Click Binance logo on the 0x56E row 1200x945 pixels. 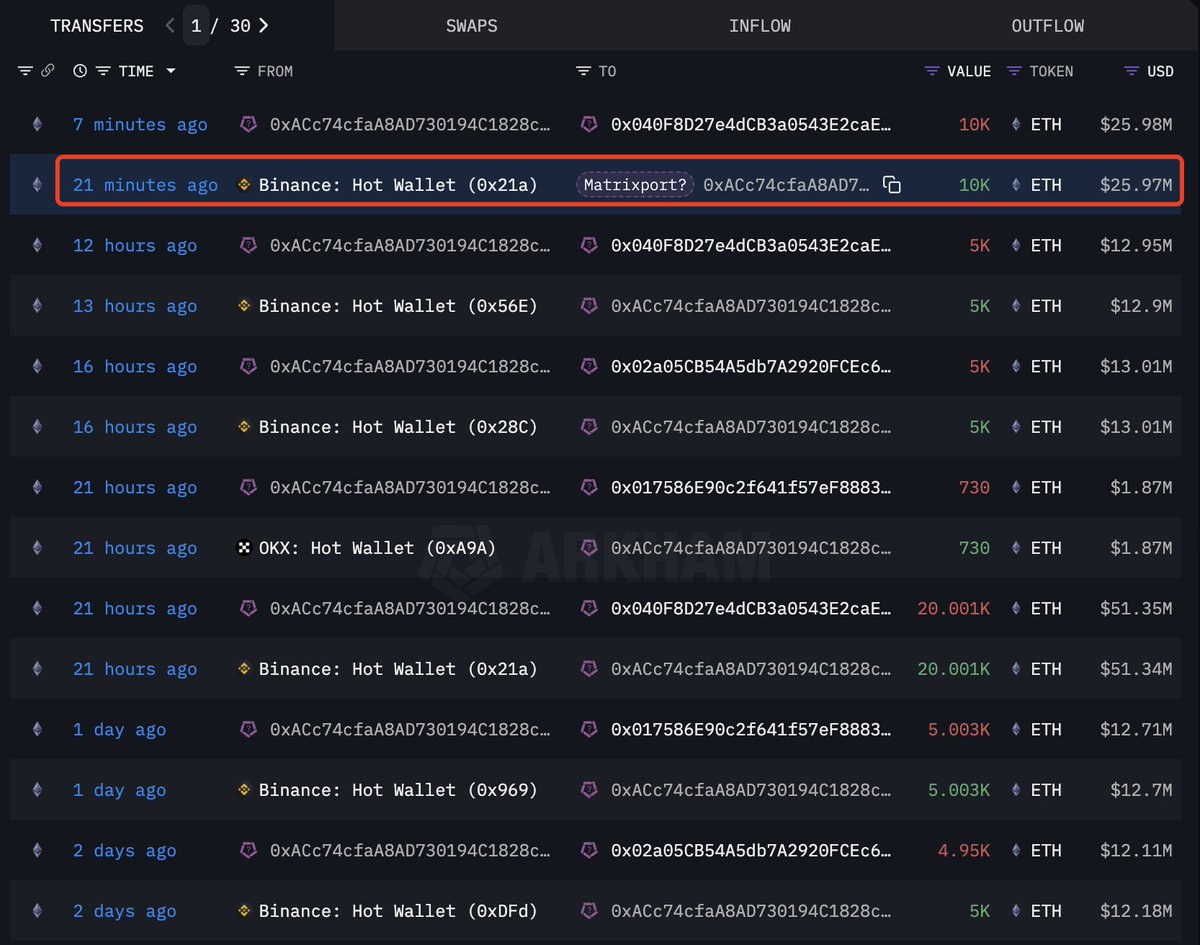(x=244, y=306)
